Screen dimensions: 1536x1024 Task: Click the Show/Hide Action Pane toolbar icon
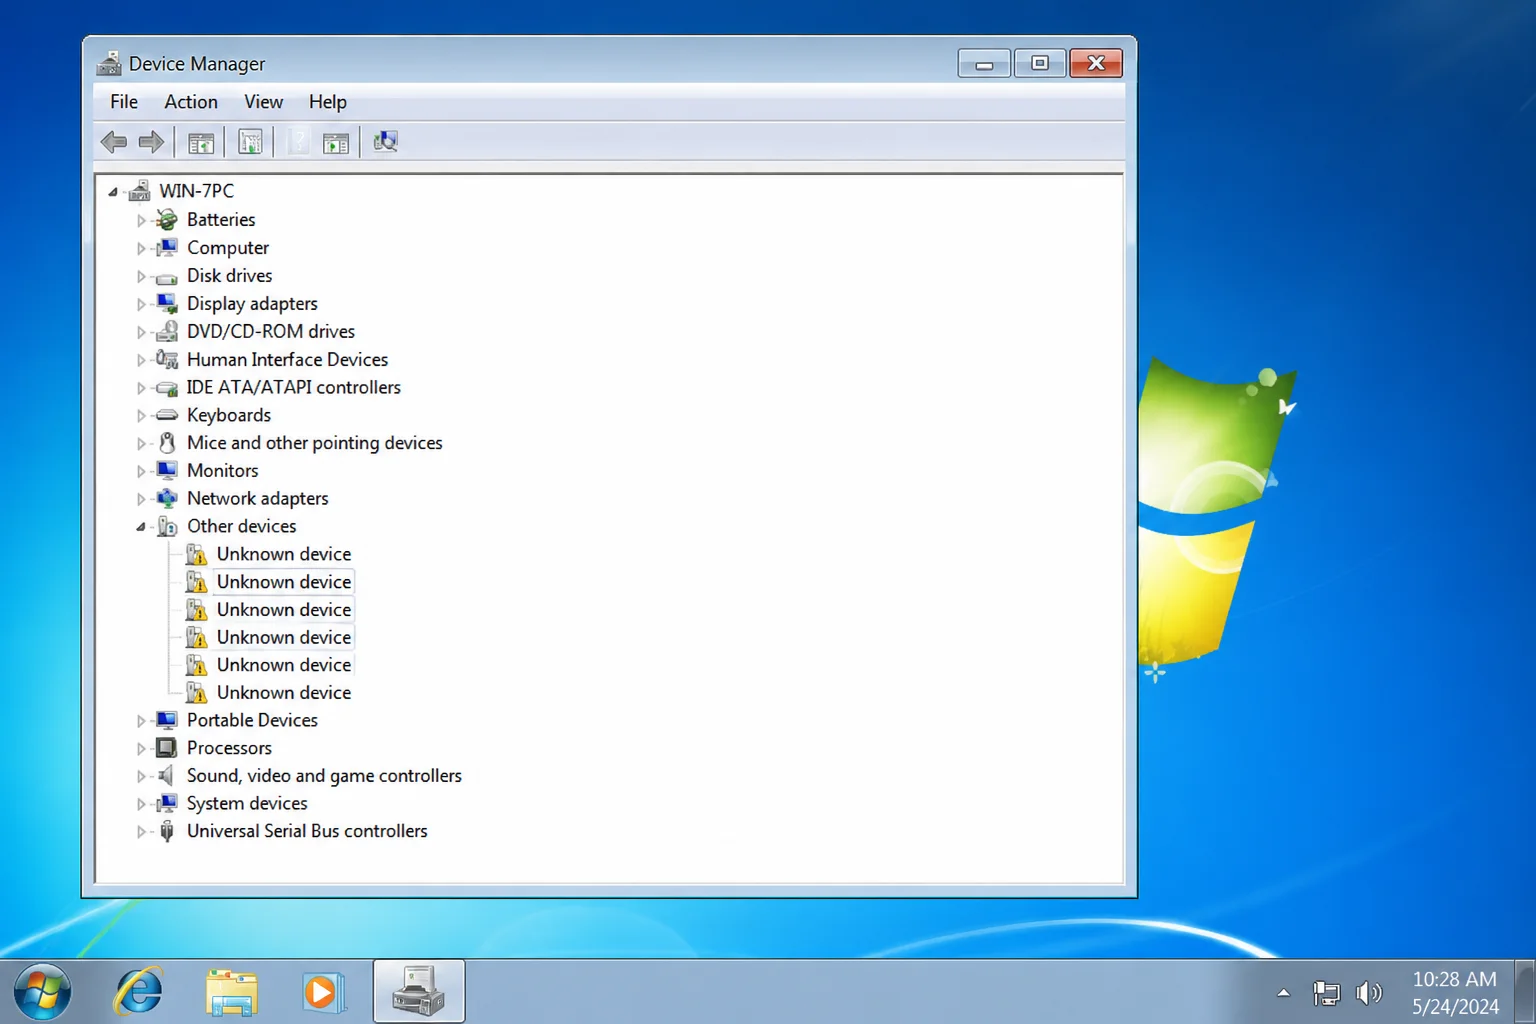(336, 143)
